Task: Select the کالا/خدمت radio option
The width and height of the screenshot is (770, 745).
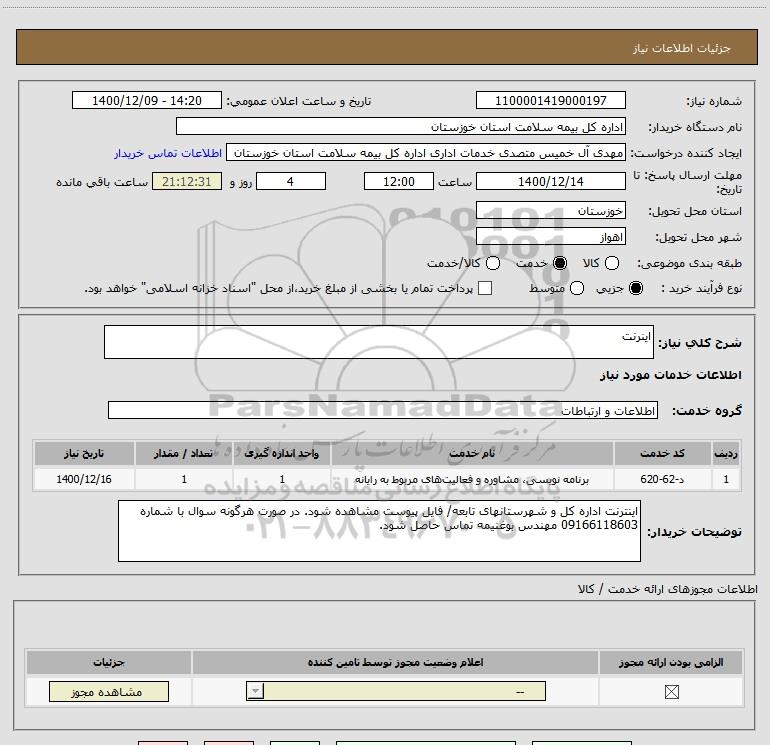Action: [x=493, y=263]
